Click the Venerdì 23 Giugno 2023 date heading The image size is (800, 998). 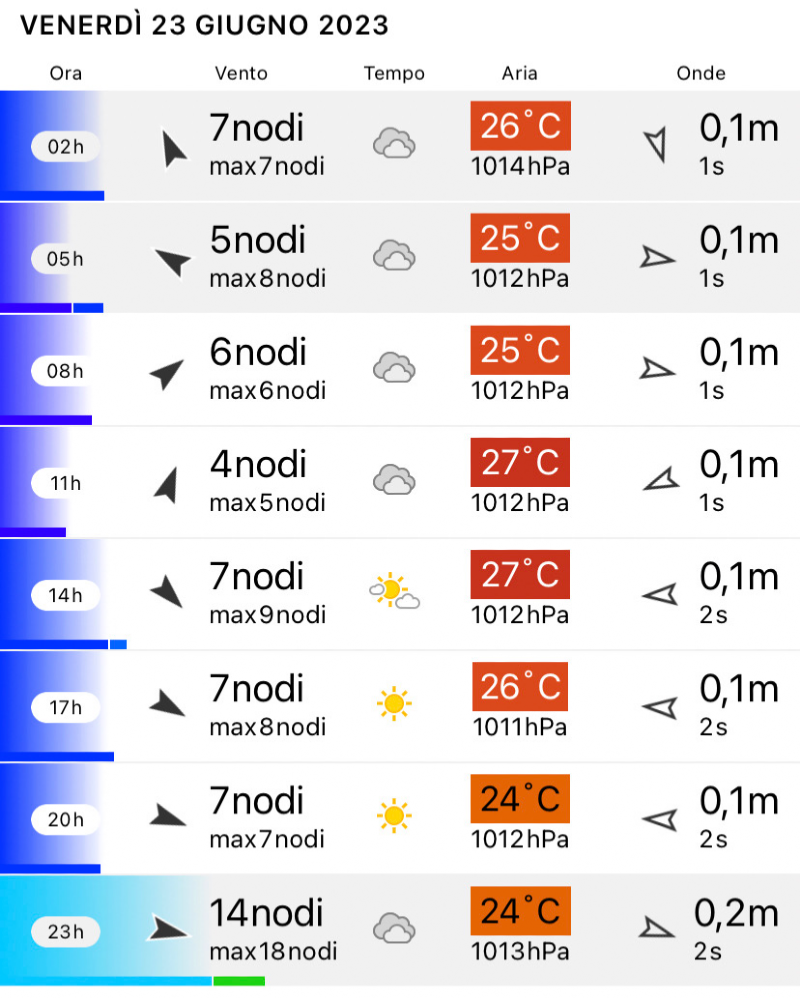[205, 25]
